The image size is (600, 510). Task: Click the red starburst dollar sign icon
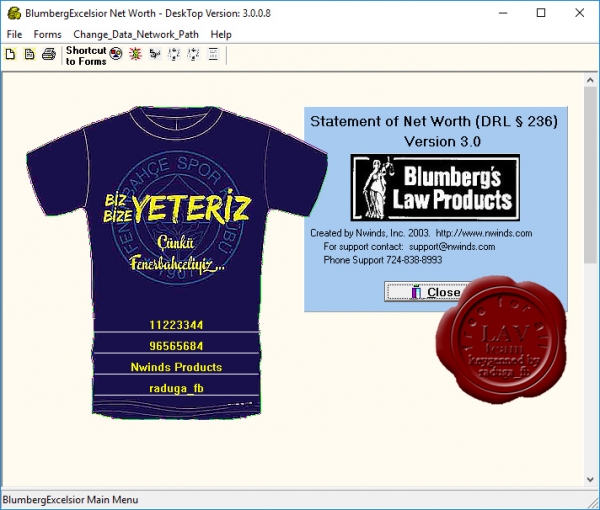pos(135,54)
